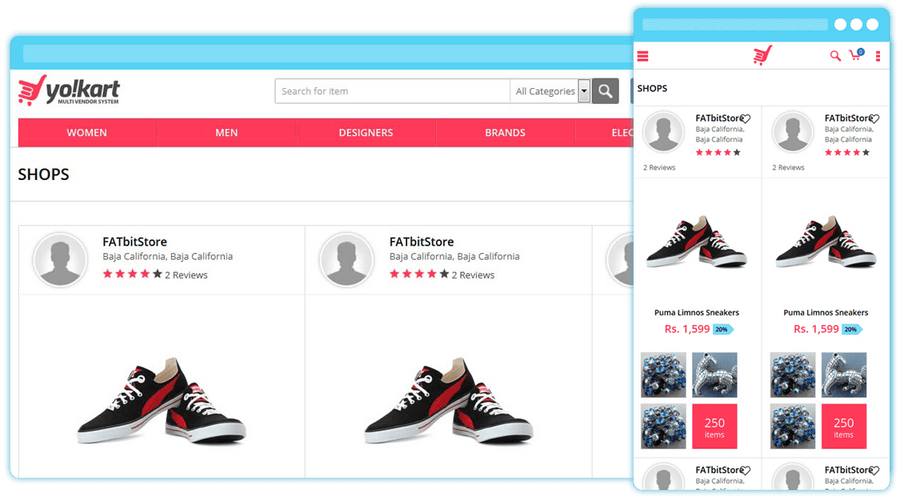Open the MEN menu

tap(227, 133)
